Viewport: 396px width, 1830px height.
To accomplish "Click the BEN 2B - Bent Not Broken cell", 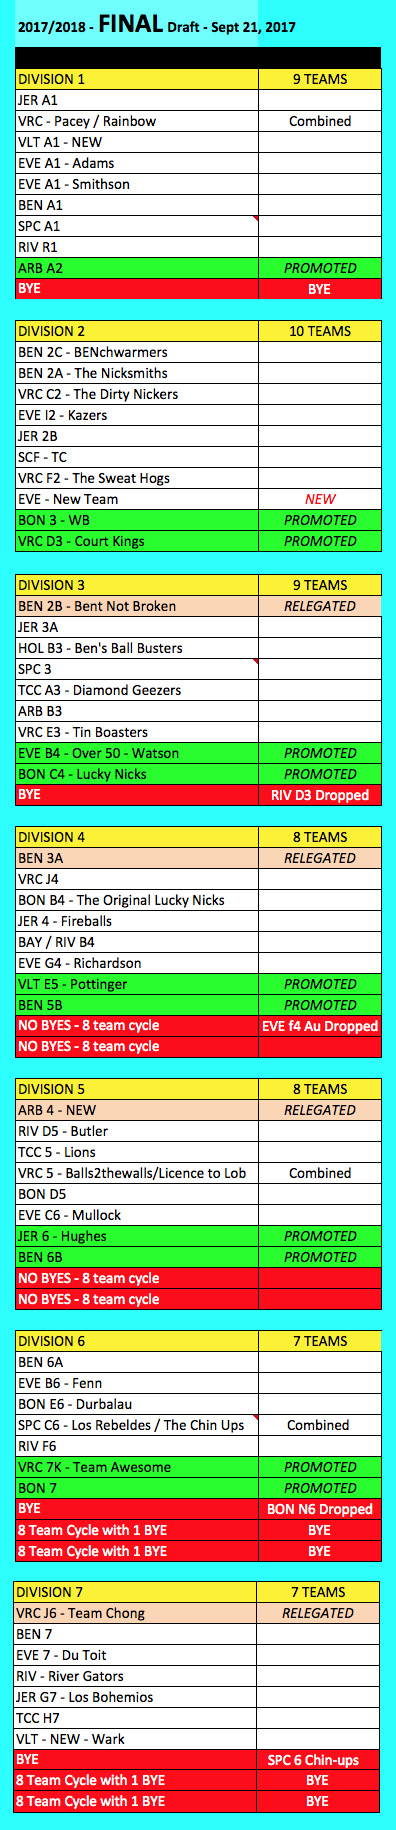I will coord(137,606).
